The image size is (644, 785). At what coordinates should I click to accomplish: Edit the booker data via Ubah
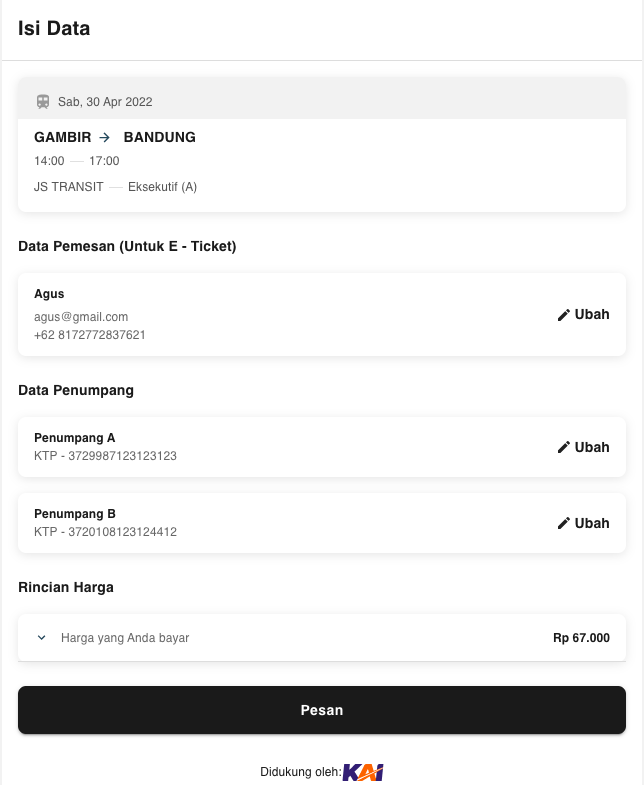(583, 314)
